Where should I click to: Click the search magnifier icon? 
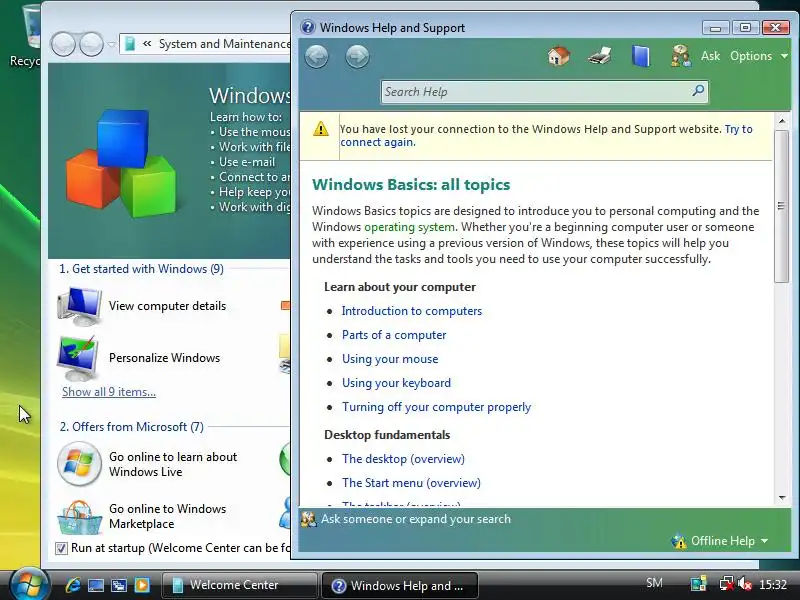tap(698, 91)
